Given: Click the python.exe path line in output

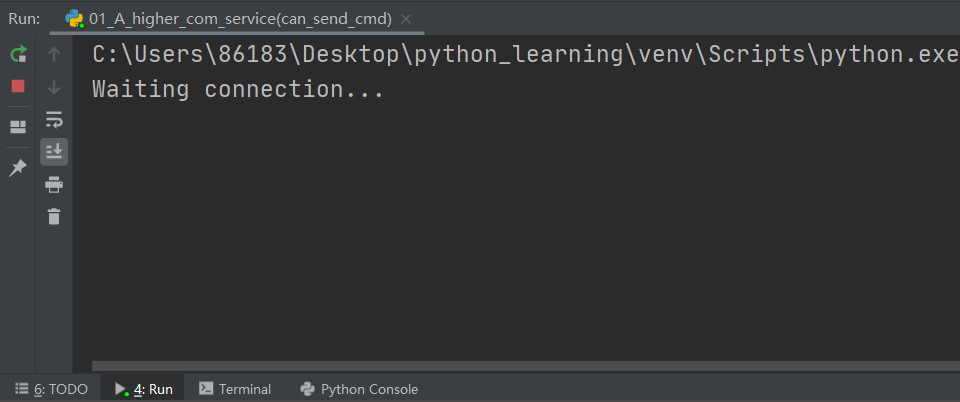Looking at the screenshot, I should [x=526, y=54].
